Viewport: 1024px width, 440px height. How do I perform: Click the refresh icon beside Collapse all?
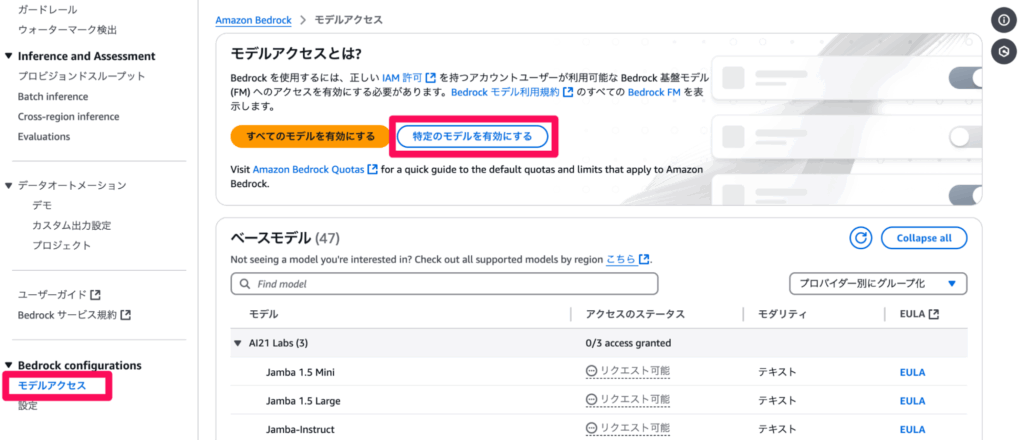861,238
